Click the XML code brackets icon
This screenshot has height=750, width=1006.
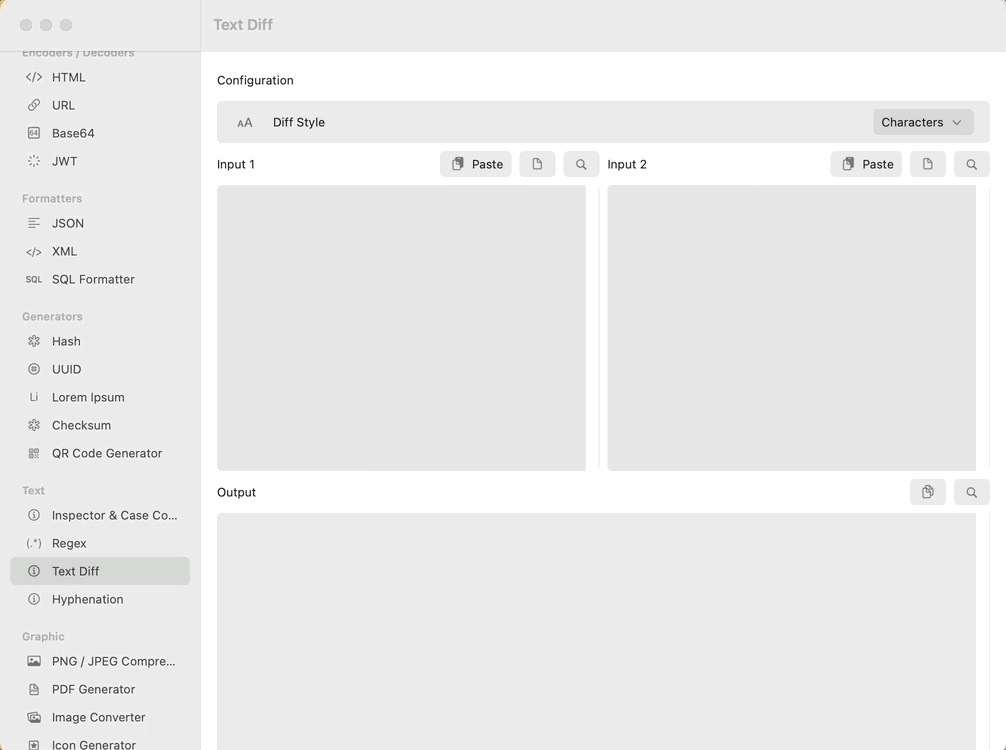34,251
